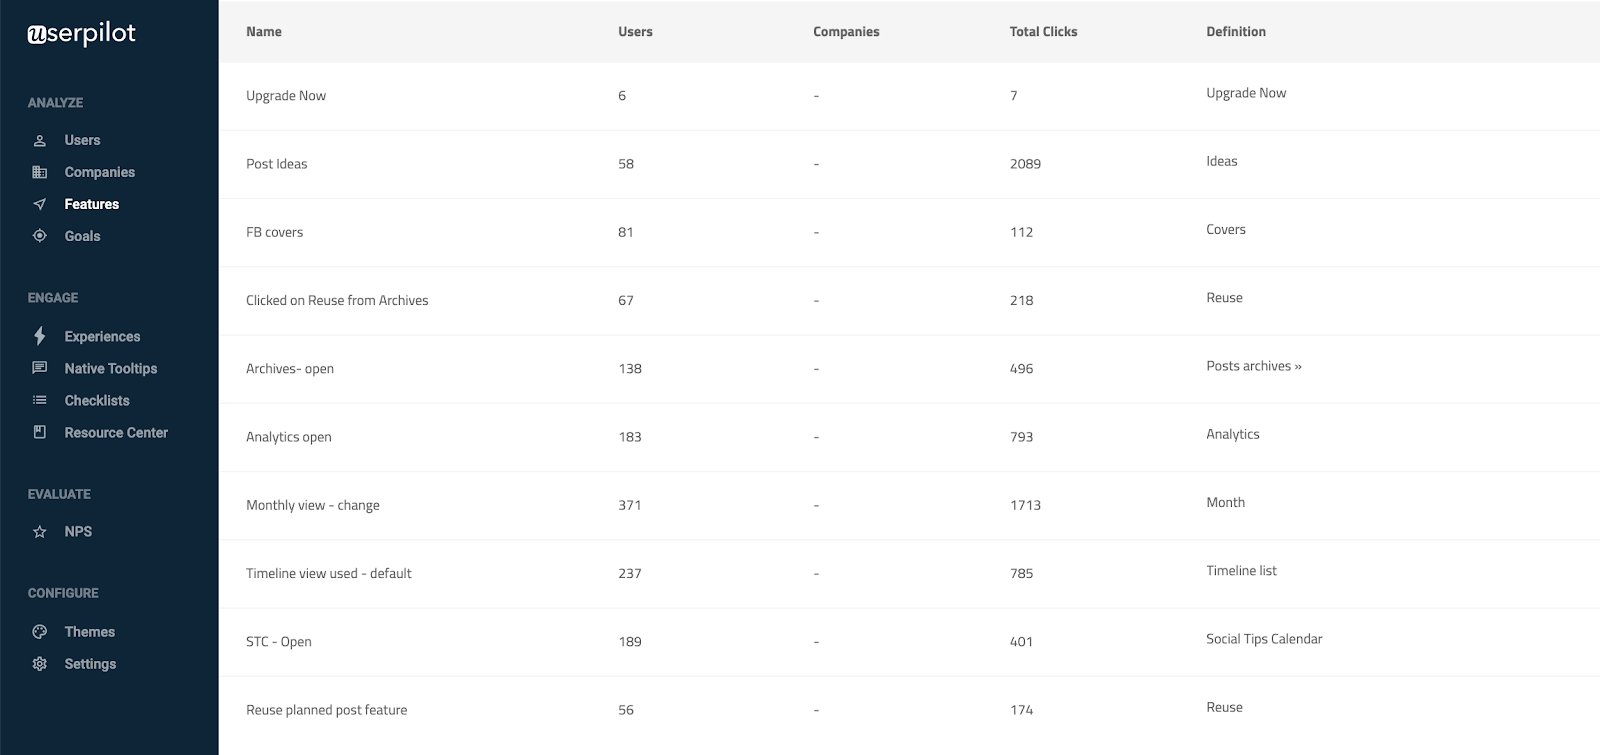Click the Companies building icon

[40, 172]
